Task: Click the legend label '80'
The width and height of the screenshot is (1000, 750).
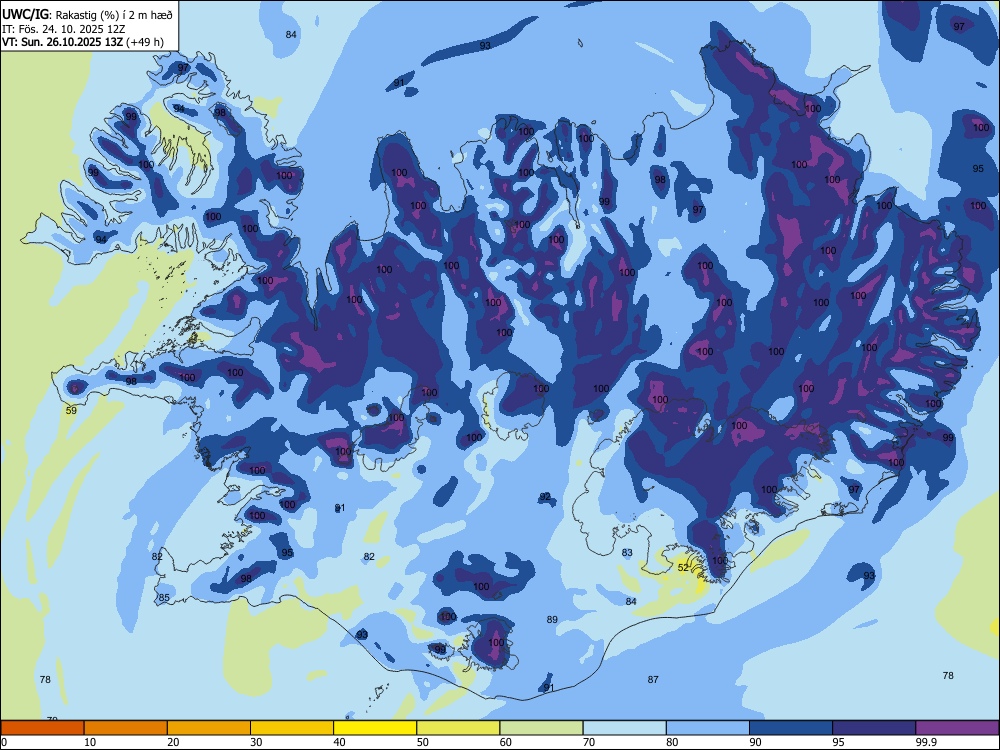Action: pos(672,742)
